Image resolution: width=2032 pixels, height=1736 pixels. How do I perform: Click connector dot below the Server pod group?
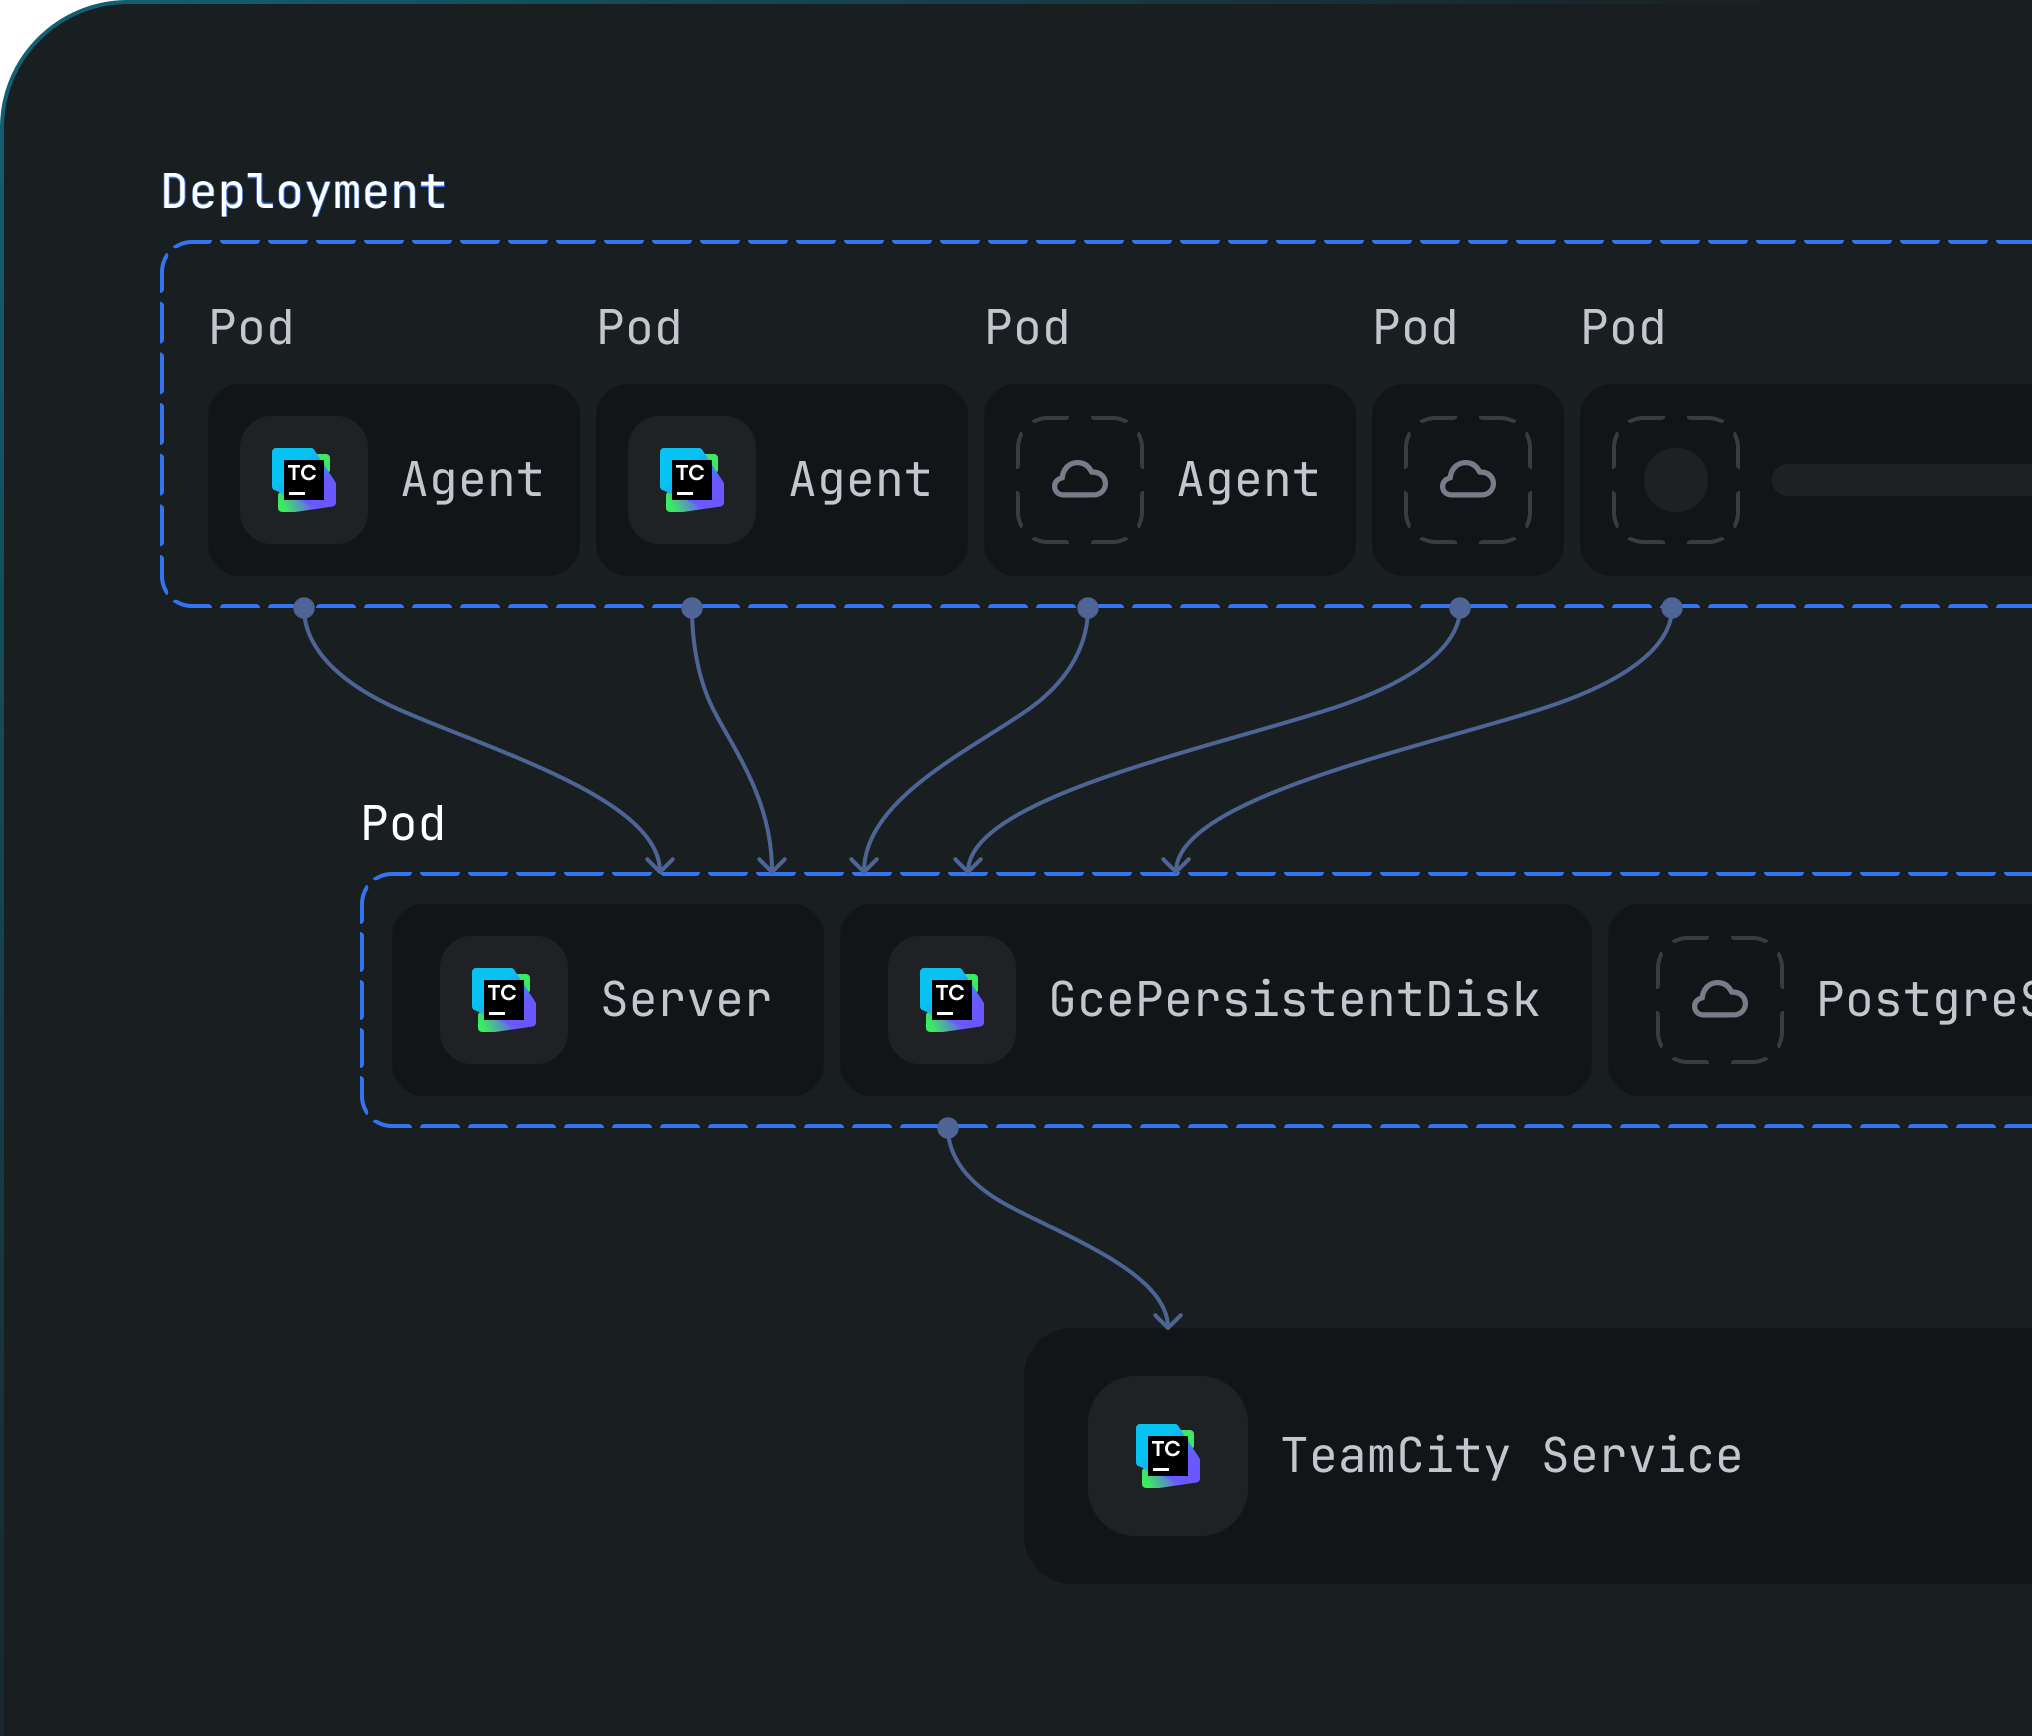[x=948, y=1129]
